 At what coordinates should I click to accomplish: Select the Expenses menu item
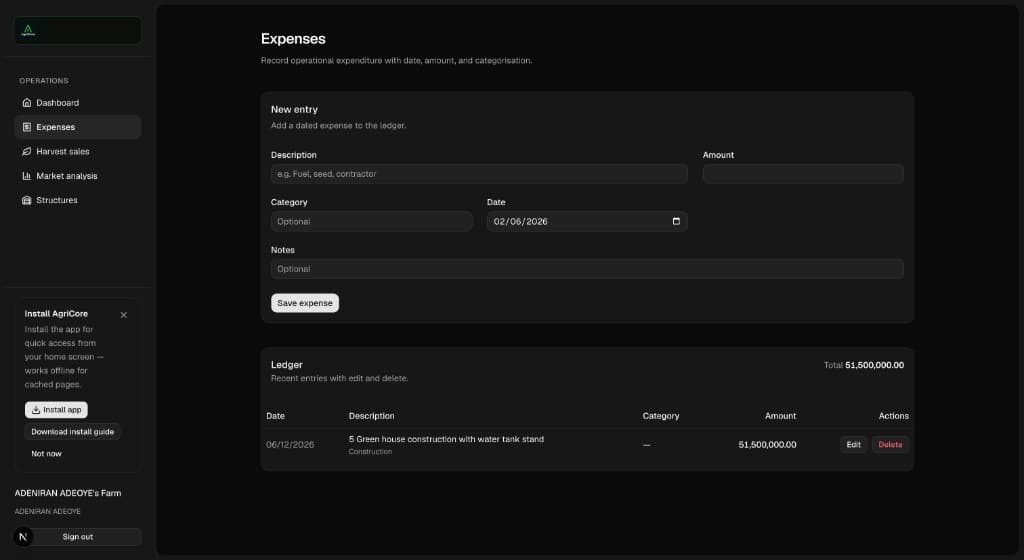(78, 127)
